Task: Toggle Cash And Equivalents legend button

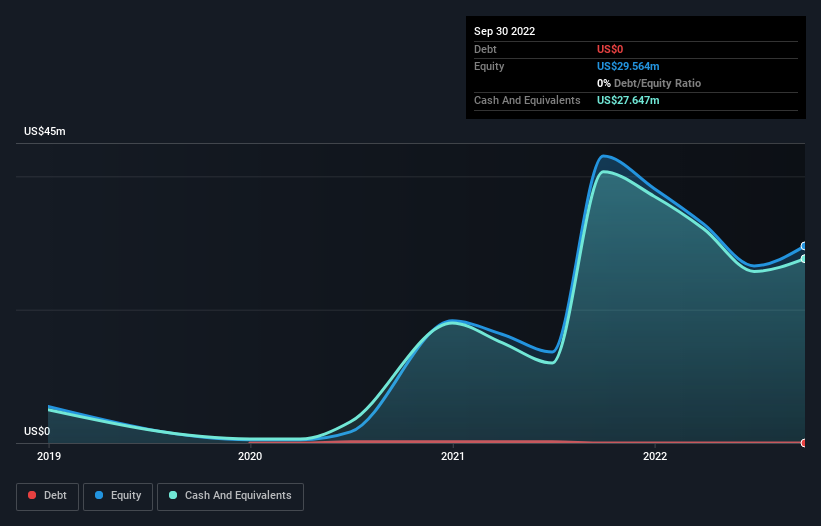Action: pos(230,496)
